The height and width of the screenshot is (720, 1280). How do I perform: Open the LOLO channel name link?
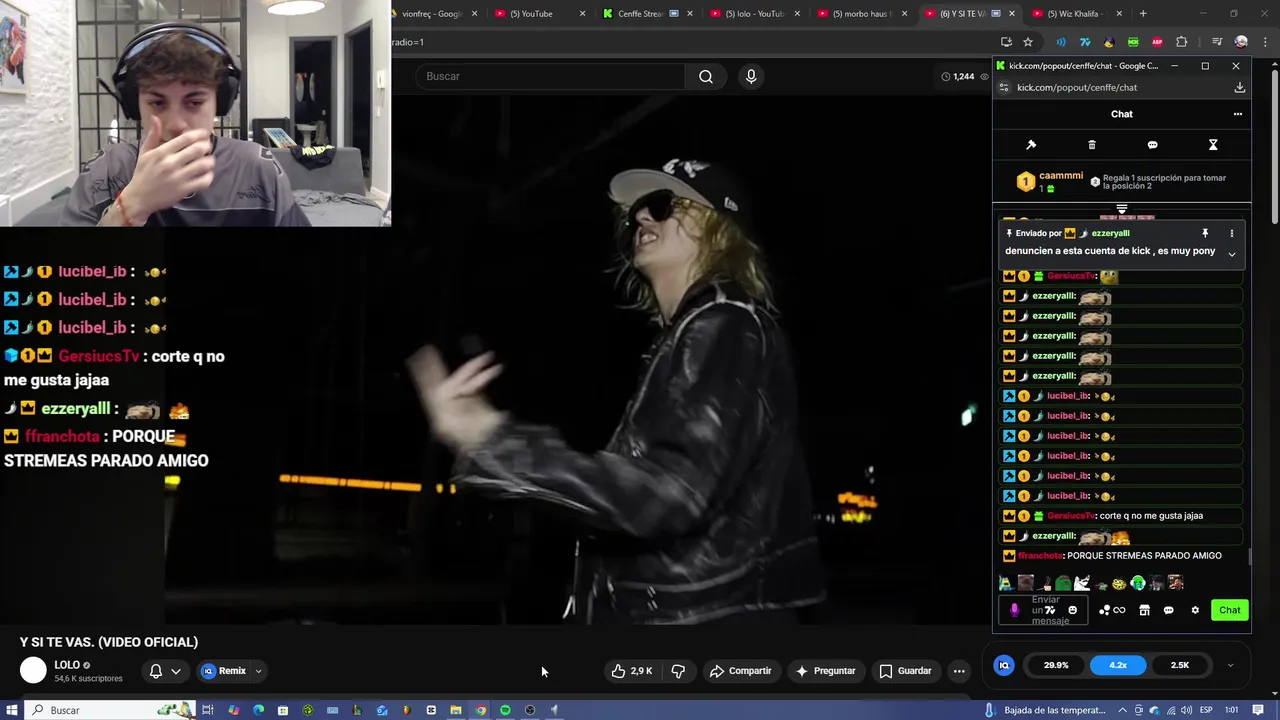[x=67, y=665]
